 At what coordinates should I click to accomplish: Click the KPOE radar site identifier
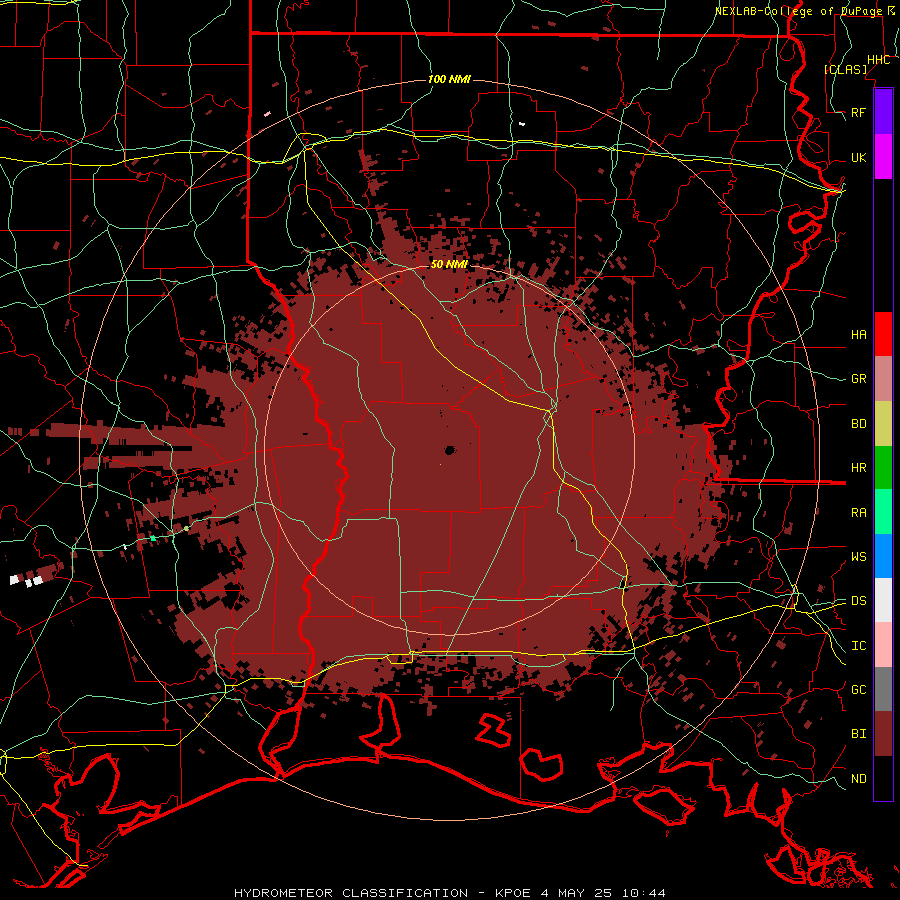tap(515, 893)
